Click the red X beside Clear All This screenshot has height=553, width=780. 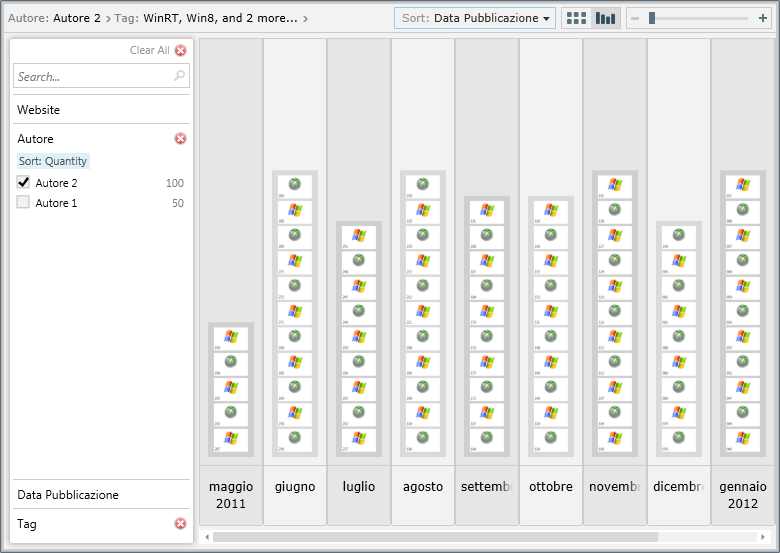[x=181, y=50]
